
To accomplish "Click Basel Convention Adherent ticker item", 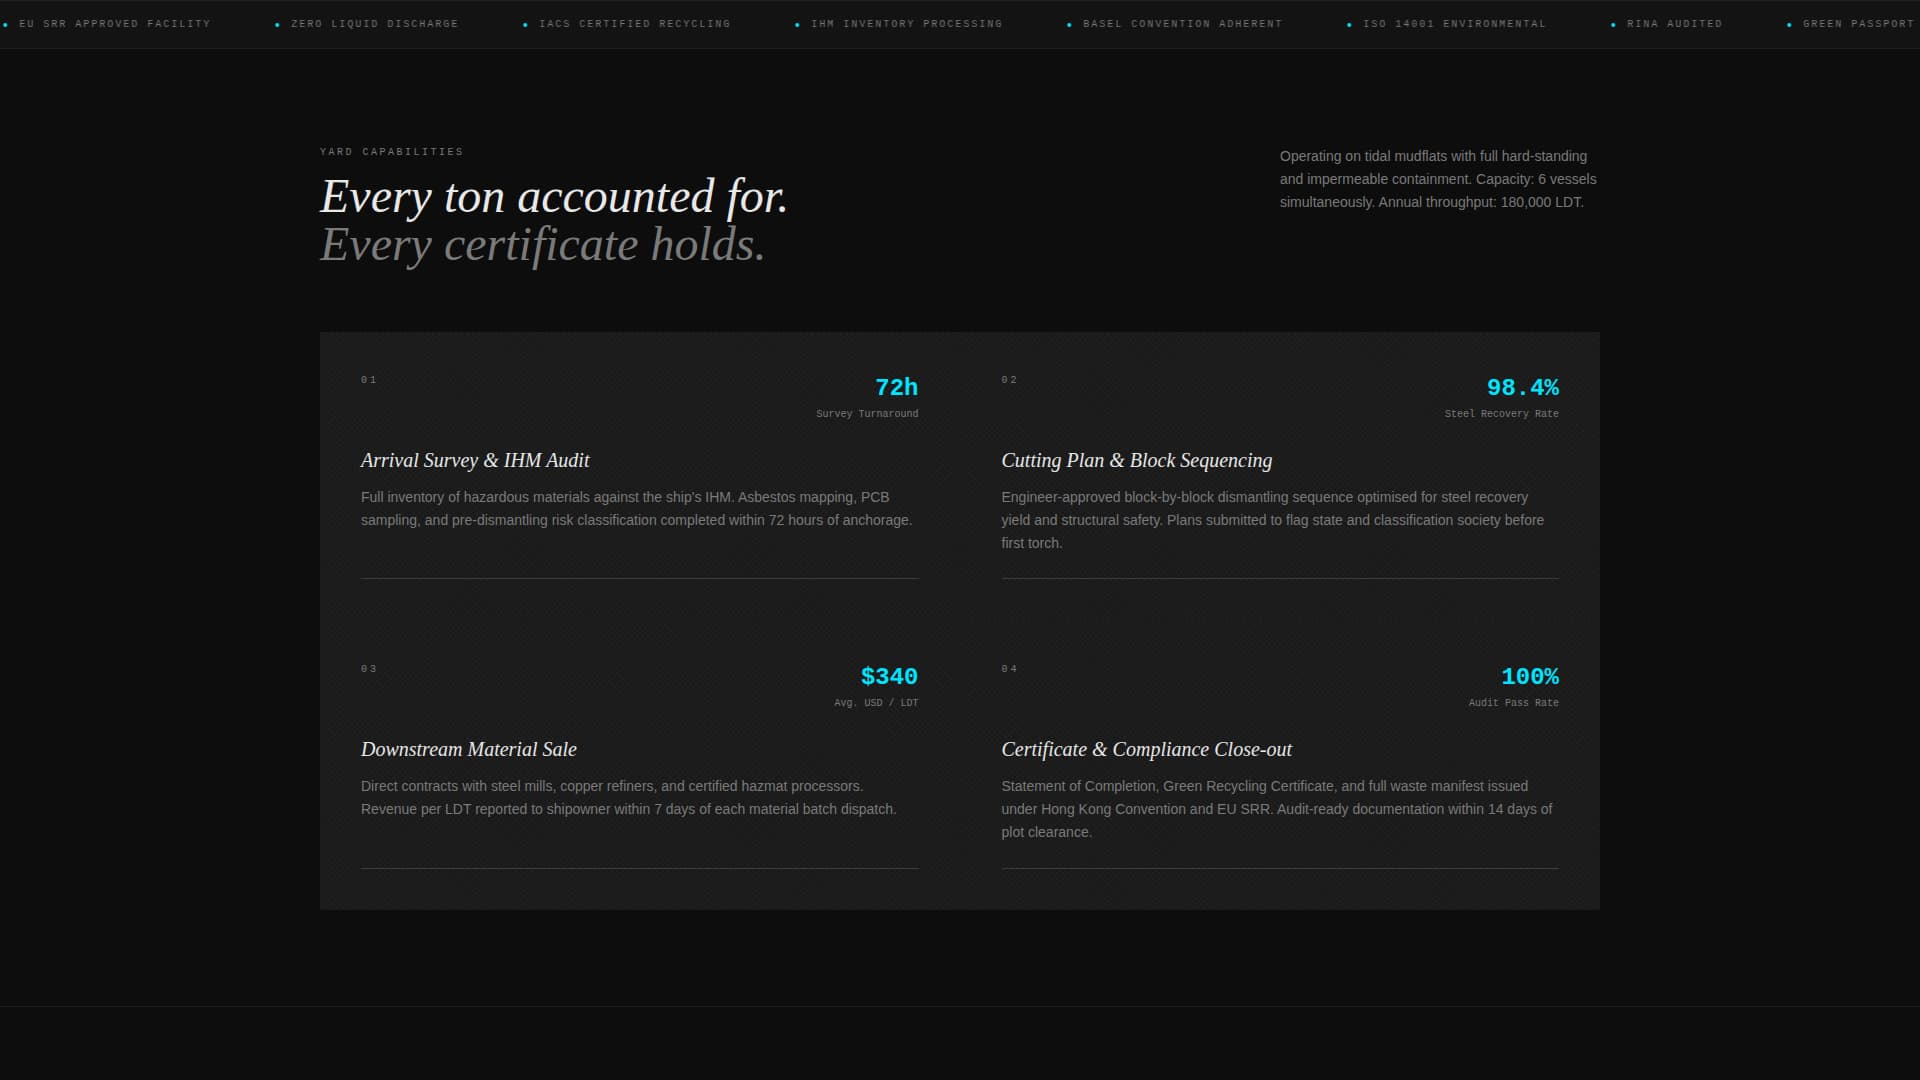I will pos(1182,23).
